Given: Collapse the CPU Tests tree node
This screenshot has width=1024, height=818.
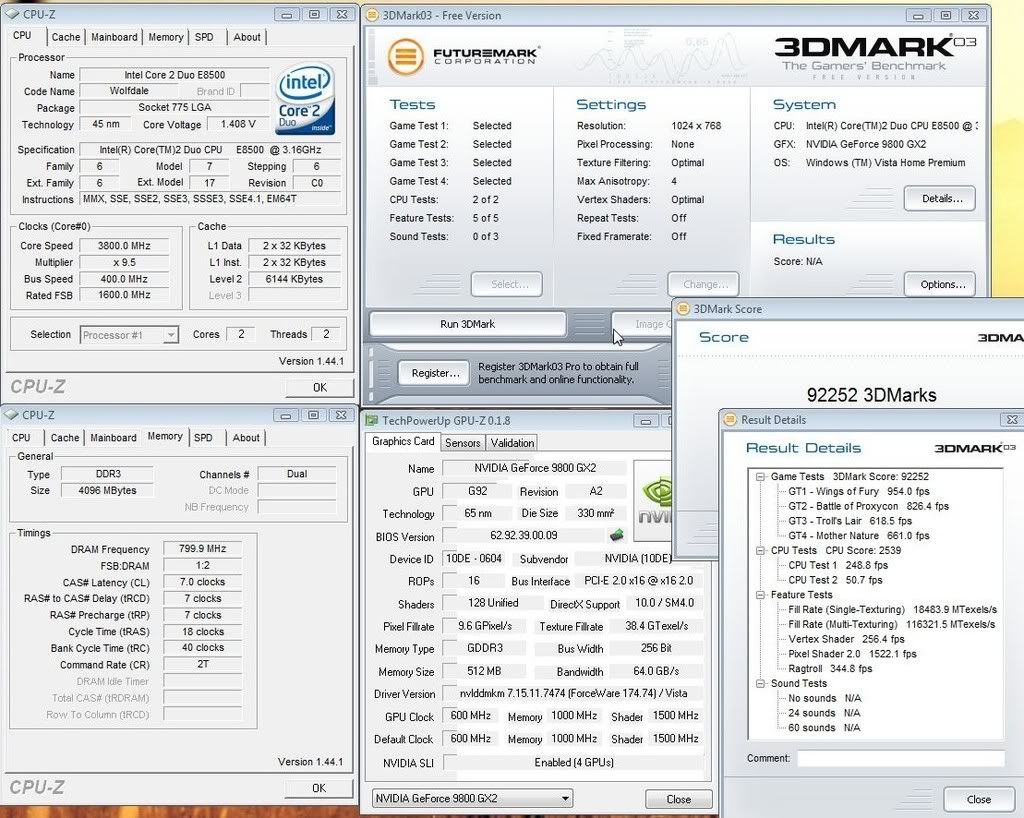Looking at the screenshot, I should [760, 550].
